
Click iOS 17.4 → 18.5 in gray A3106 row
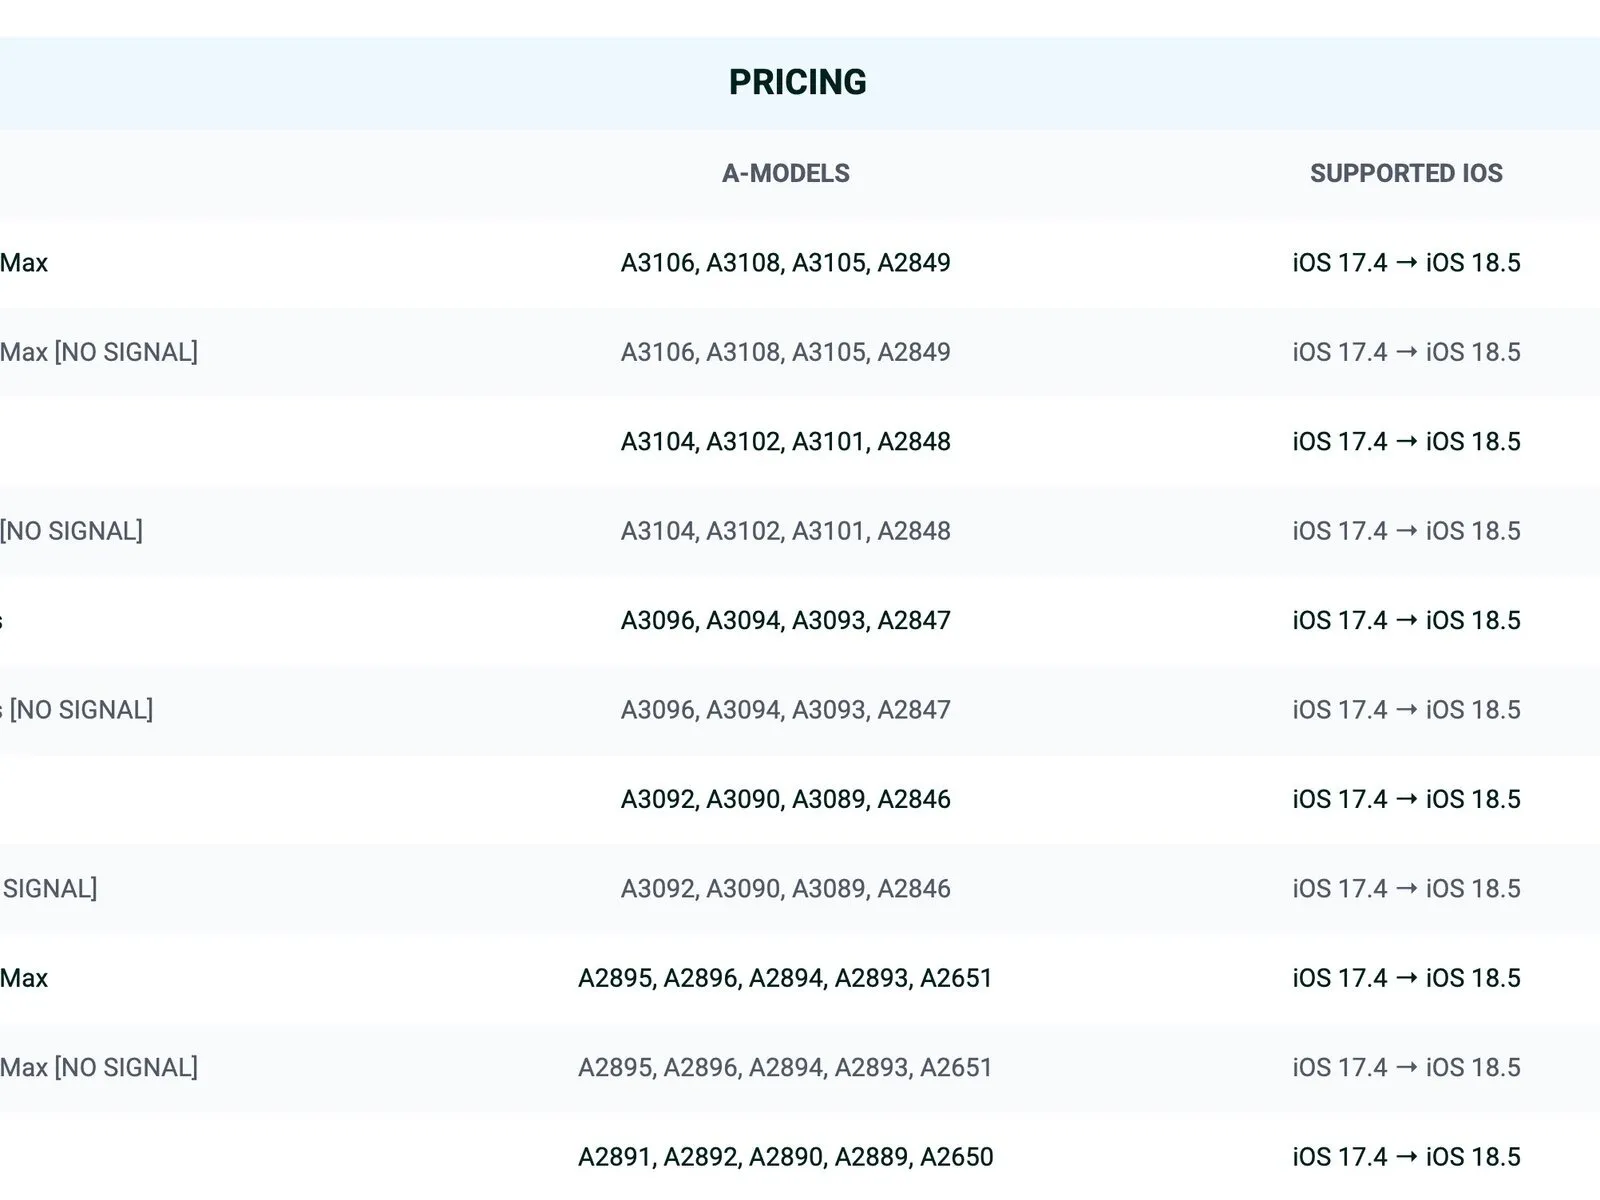click(1406, 352)
